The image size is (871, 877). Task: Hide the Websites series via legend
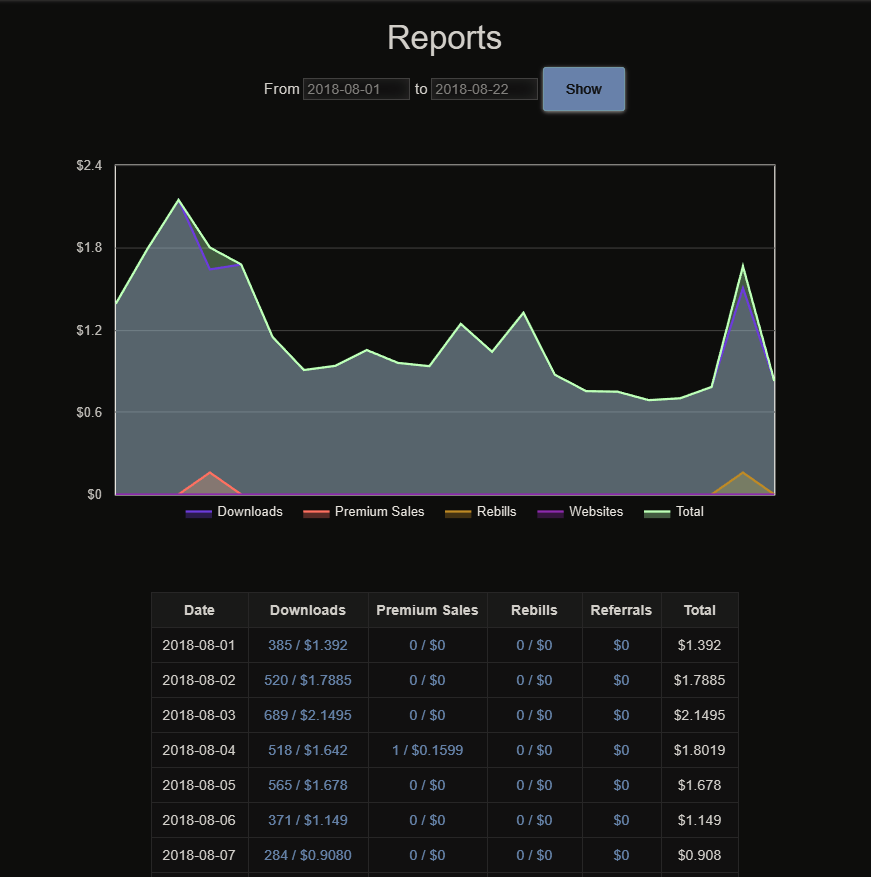tap(595, 512)
